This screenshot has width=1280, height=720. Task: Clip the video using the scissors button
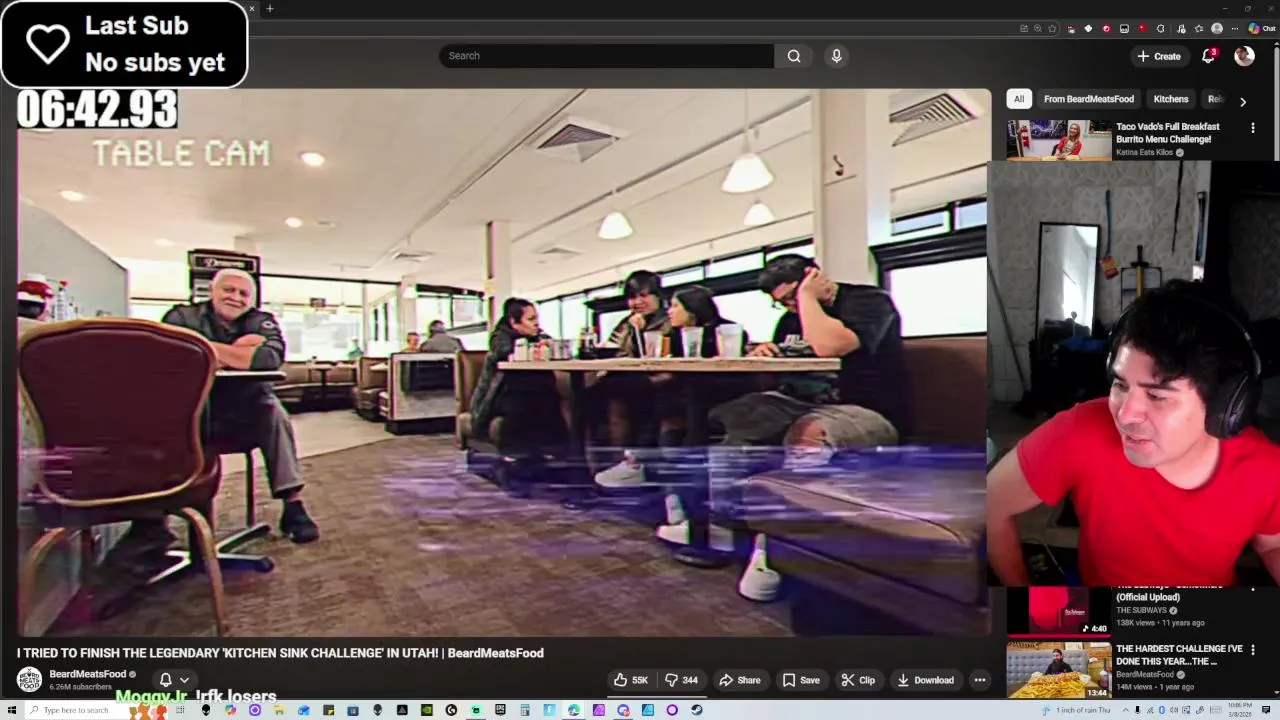tap(858, 680)
